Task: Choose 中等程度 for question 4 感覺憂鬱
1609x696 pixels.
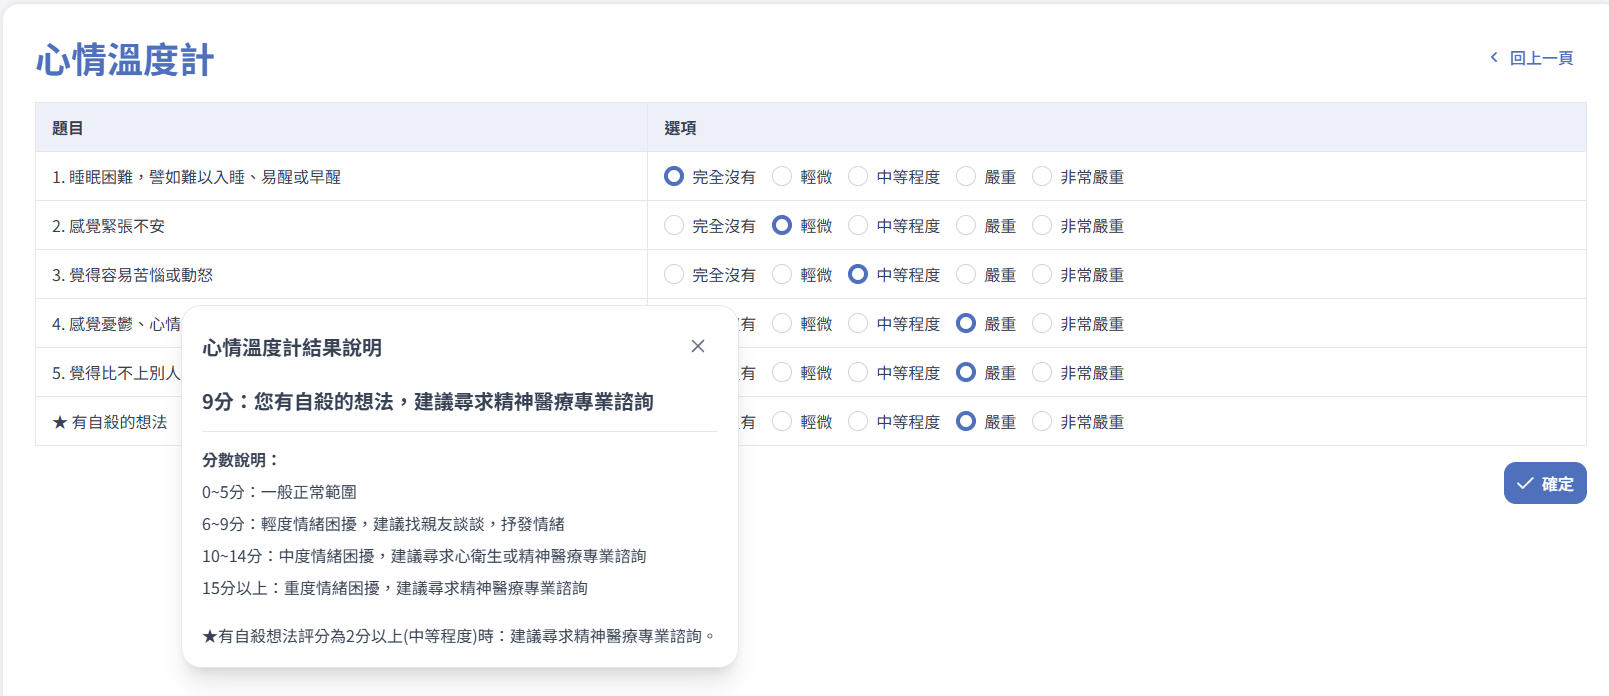Action: pos(858,324)
